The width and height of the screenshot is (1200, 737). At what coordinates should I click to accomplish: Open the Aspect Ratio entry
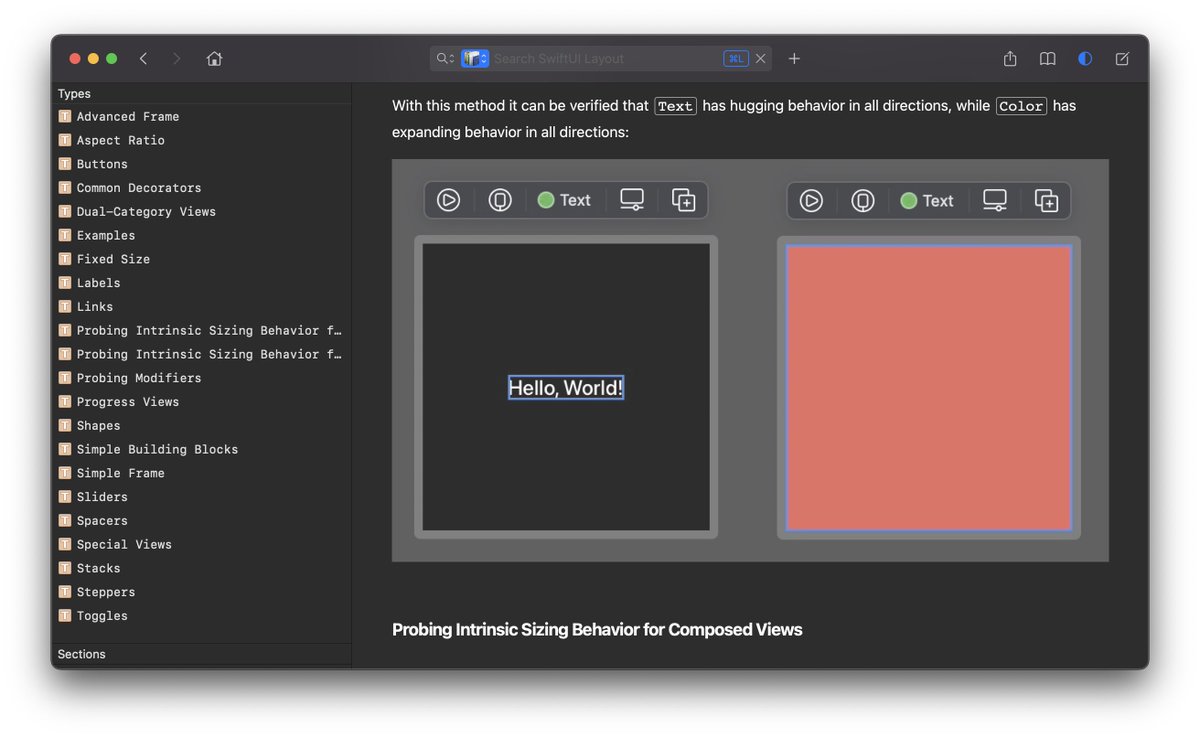[201, 140]
